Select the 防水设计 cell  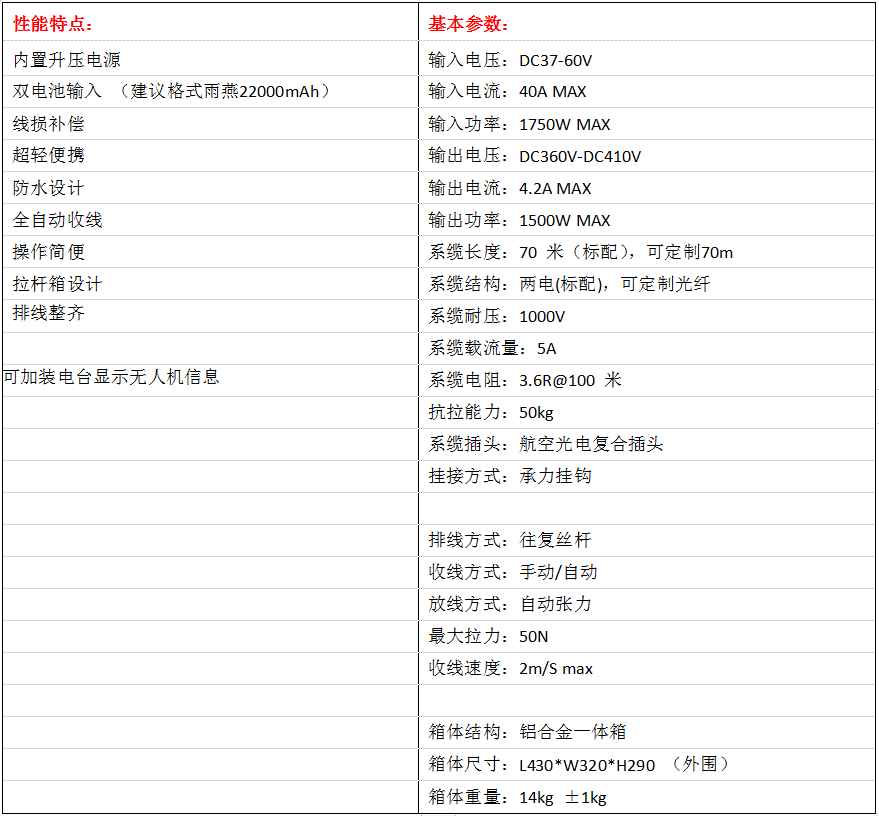[210, 188]
